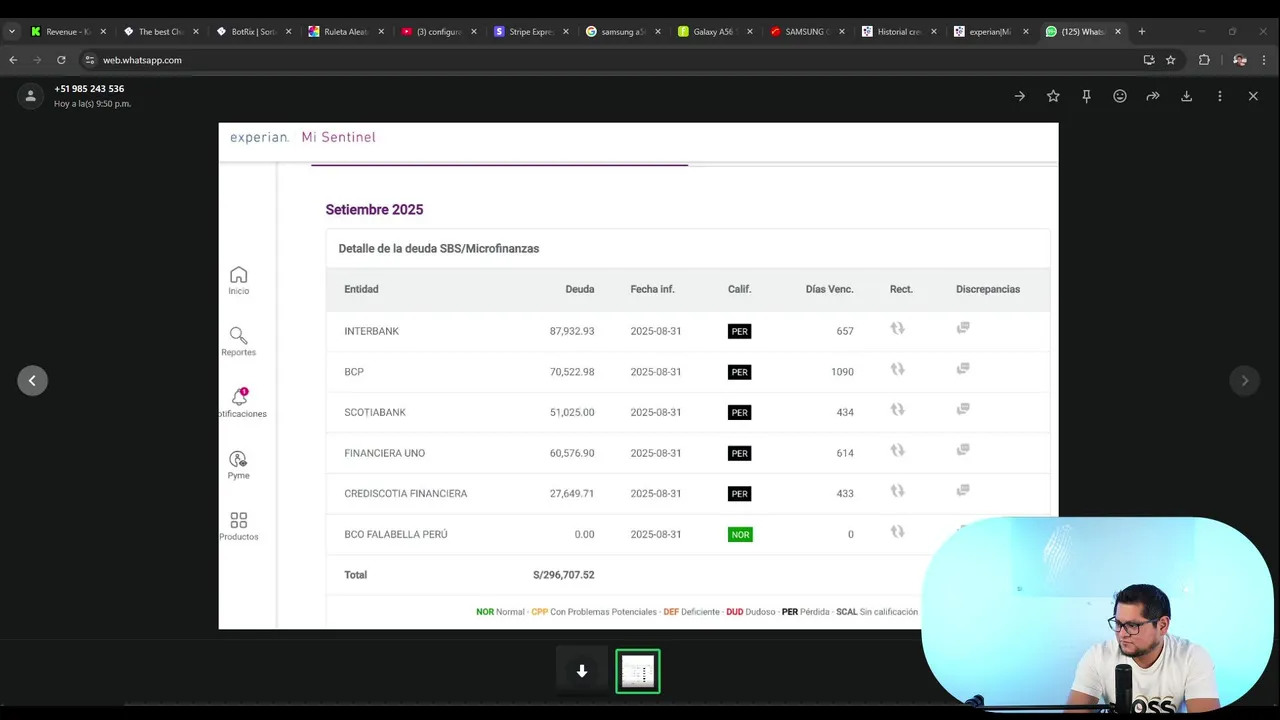Install WhatsApp Web app via address bar icon

click(1149, 60)
